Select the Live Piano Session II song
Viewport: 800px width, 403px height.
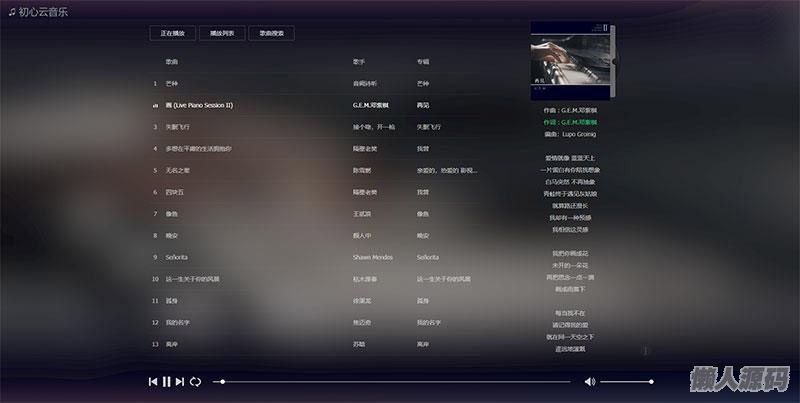199,106
